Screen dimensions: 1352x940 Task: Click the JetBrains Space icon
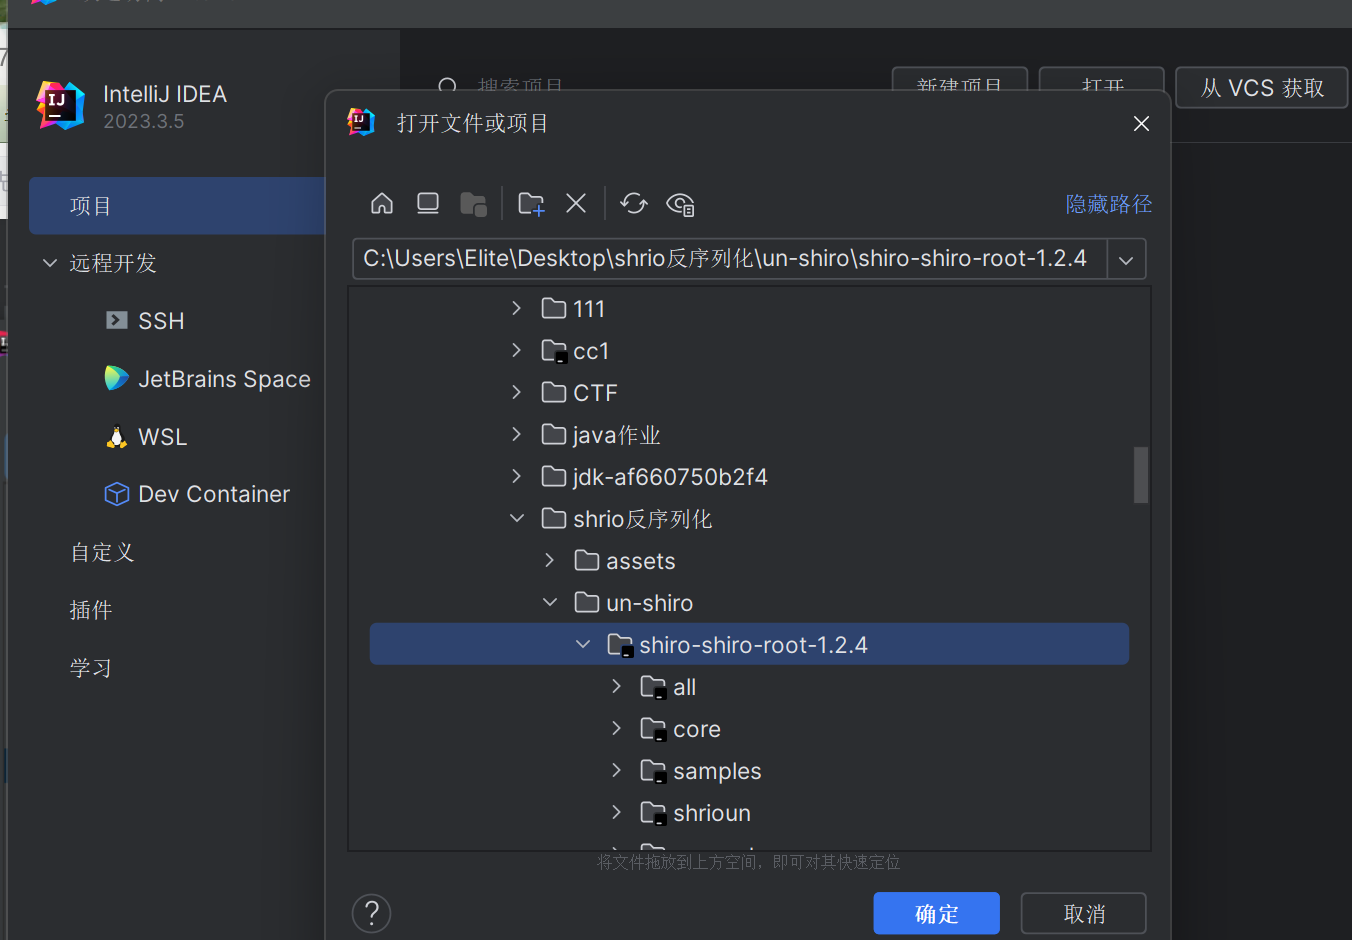(117, 378)
